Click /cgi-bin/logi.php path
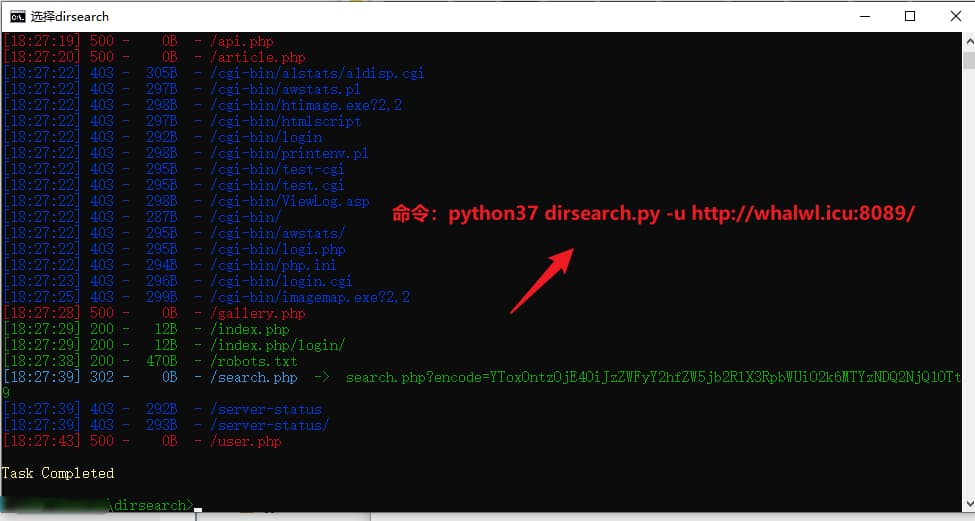The image size is (975, 521). pos(278,249)
